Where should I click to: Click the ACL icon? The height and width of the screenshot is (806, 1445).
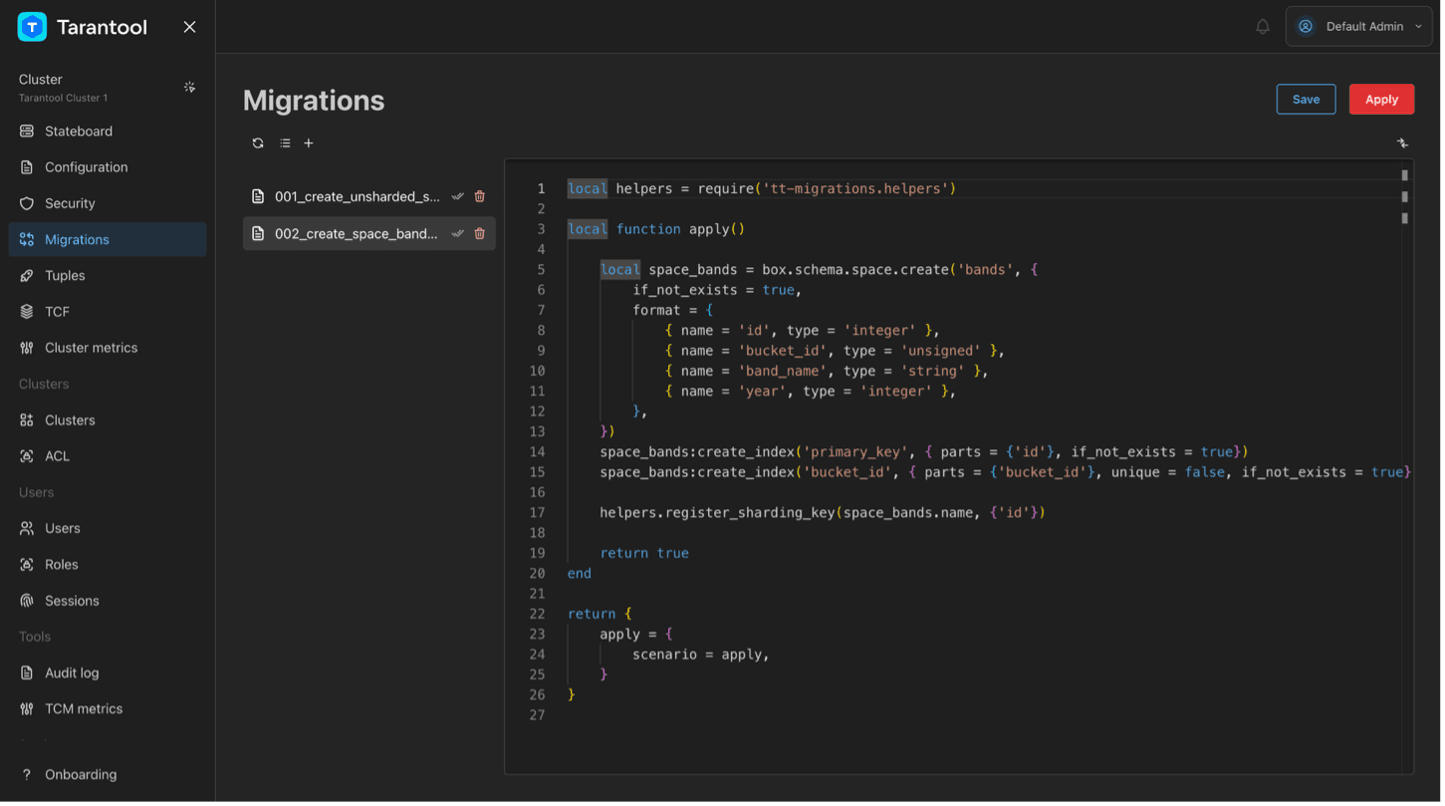(x=27, y=457)
